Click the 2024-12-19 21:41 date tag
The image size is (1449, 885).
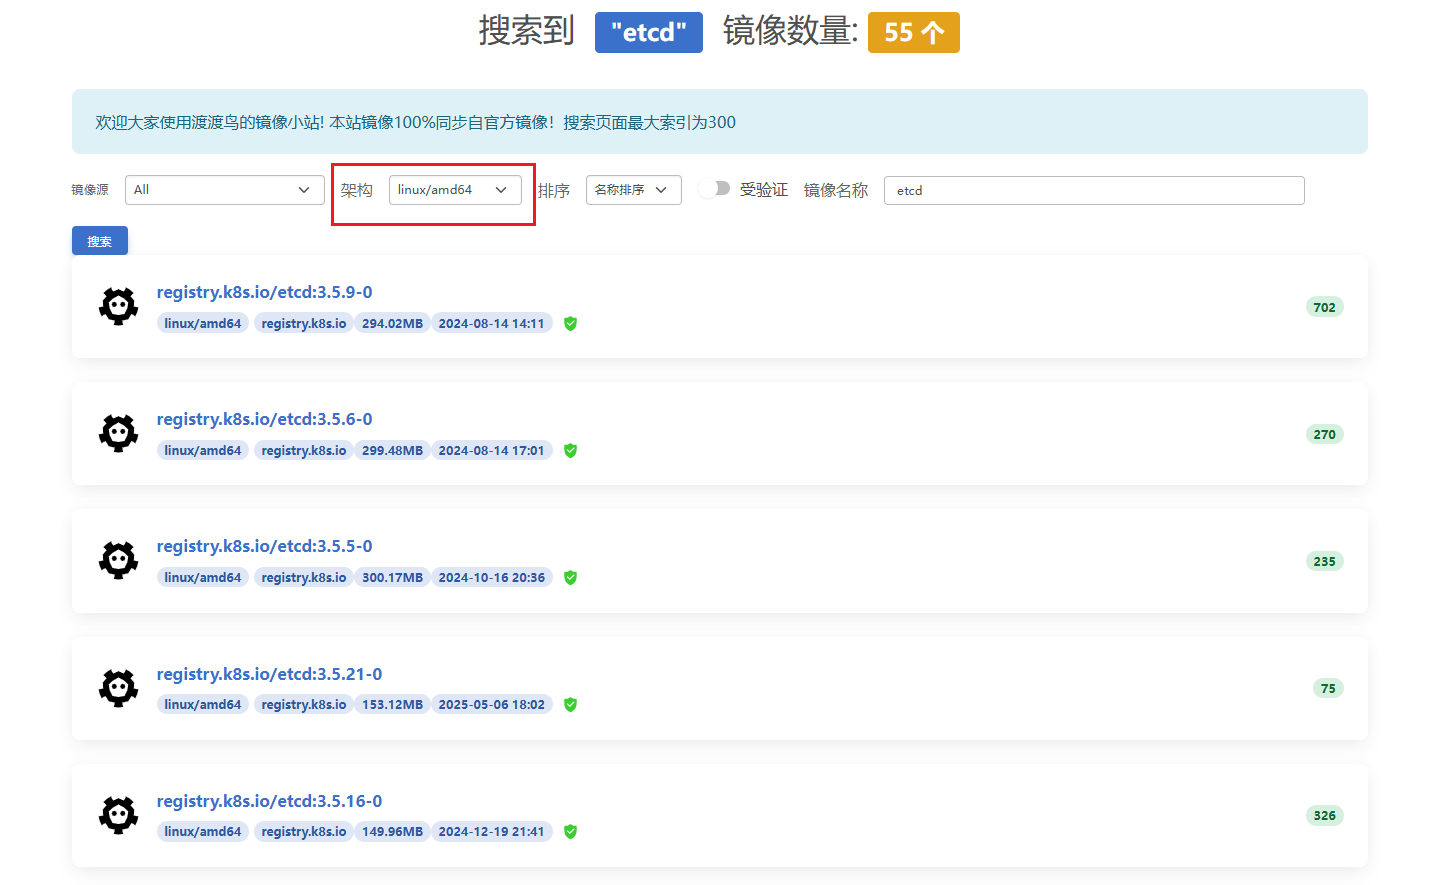(x=492, y=831)
